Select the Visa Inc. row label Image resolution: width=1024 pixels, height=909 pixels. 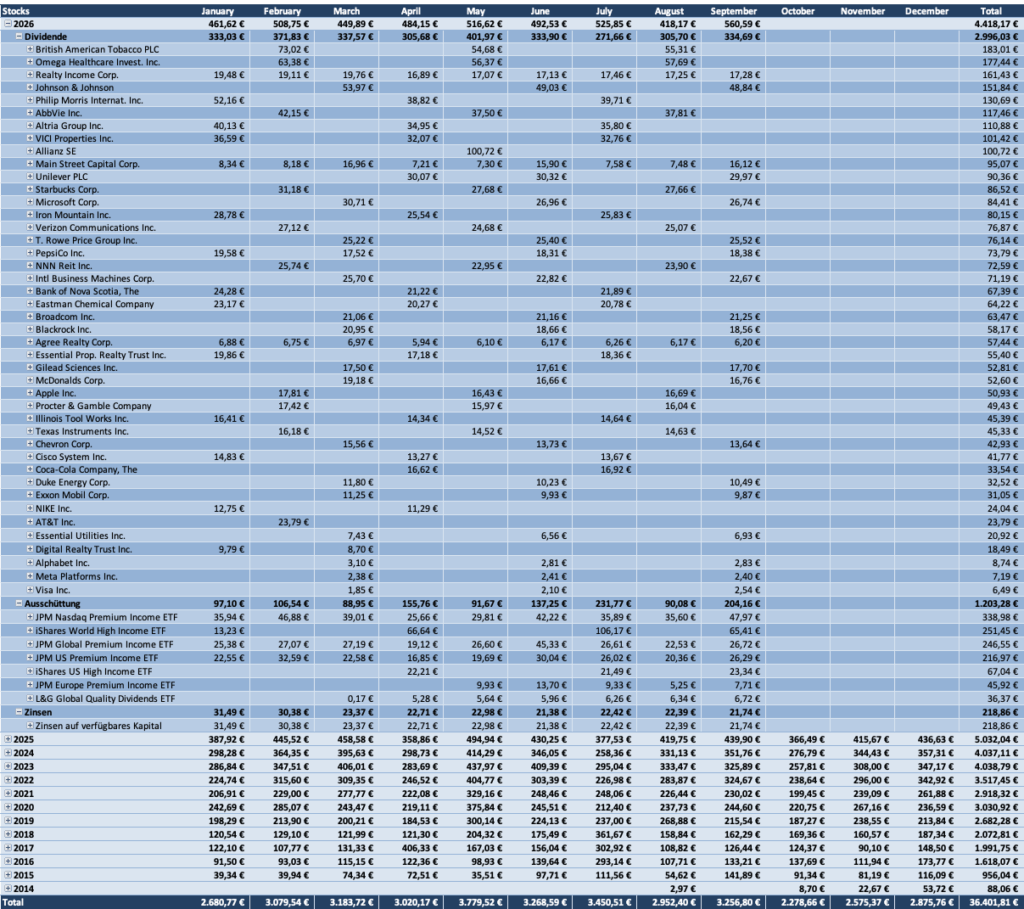53,590
